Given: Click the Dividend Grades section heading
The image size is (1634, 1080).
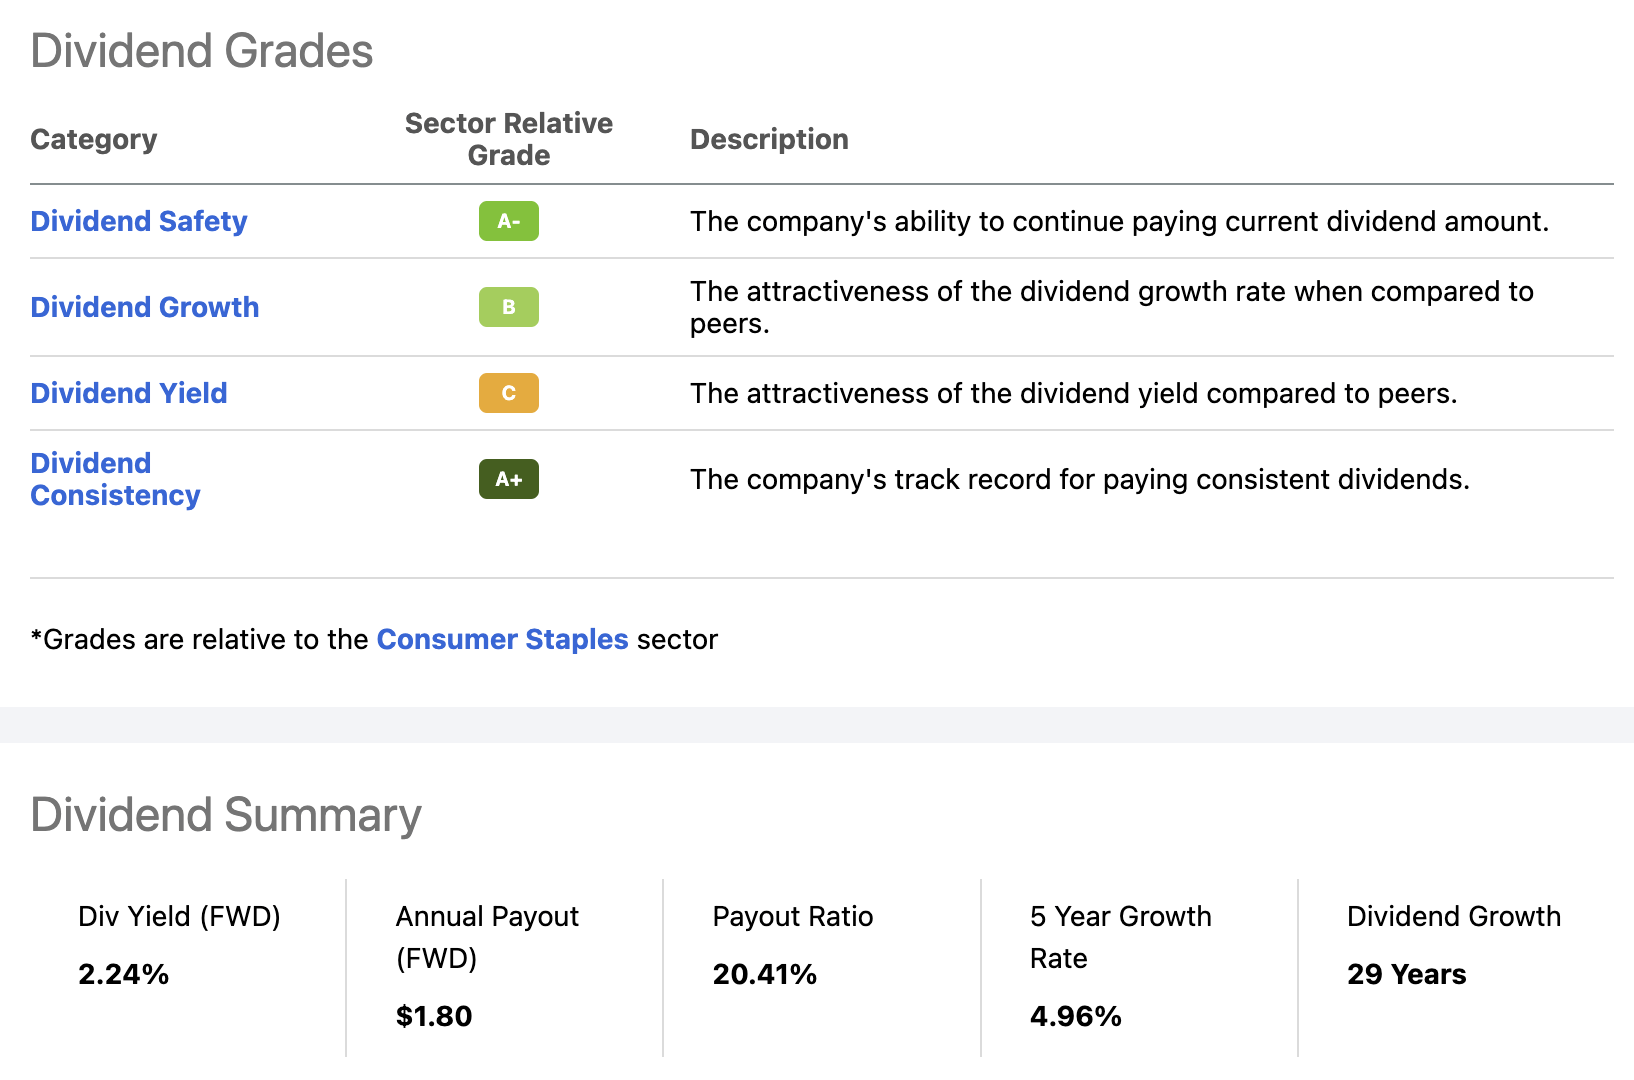Looking at the screenshot, I should [201, 50].
